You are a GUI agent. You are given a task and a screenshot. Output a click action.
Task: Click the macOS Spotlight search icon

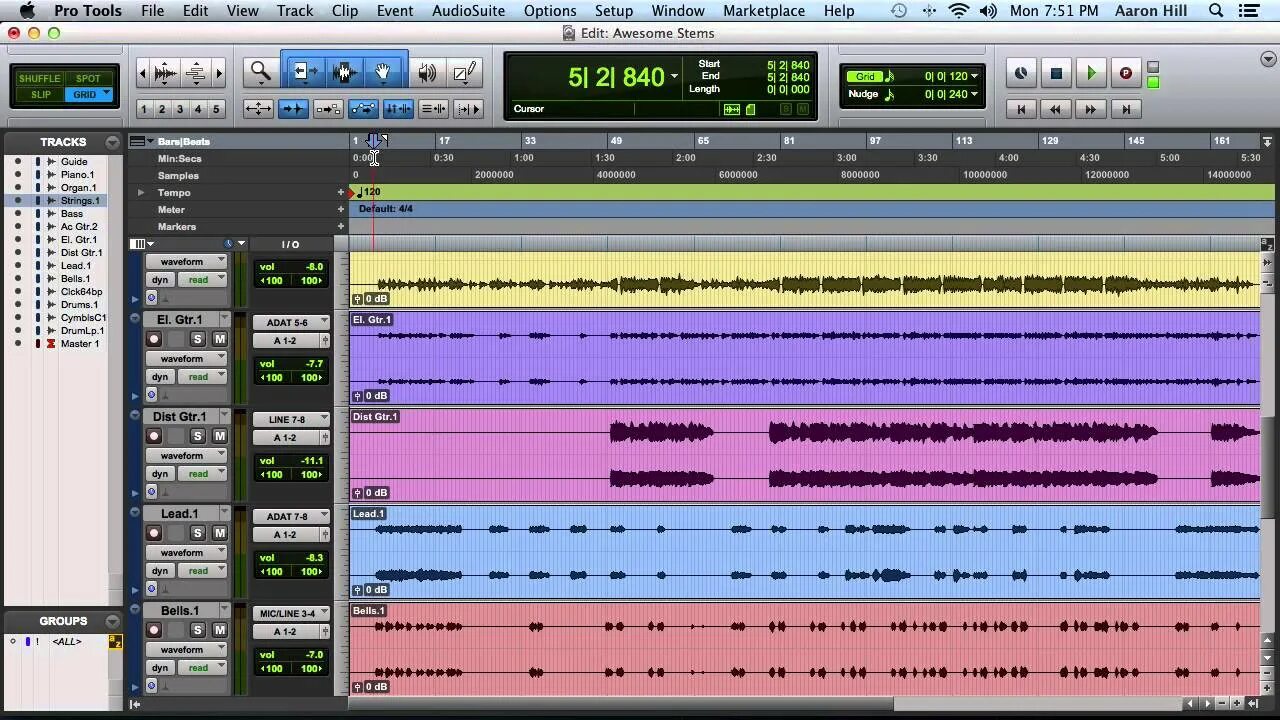pyautogui.click(x=1216, y=11)
